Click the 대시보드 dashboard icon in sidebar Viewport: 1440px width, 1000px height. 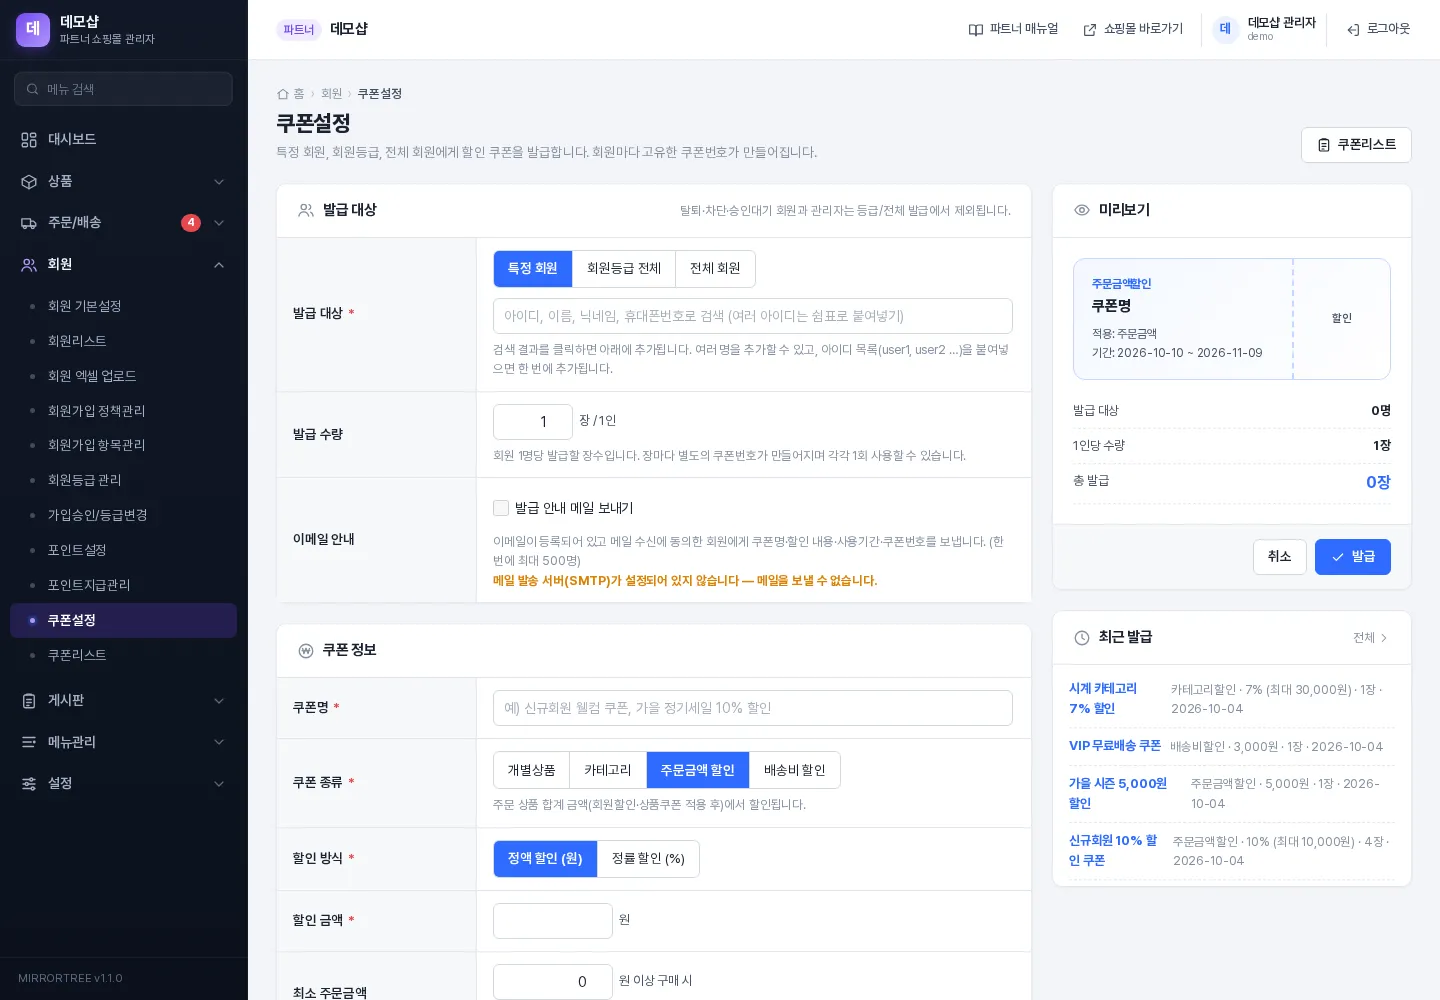point(29,140)
